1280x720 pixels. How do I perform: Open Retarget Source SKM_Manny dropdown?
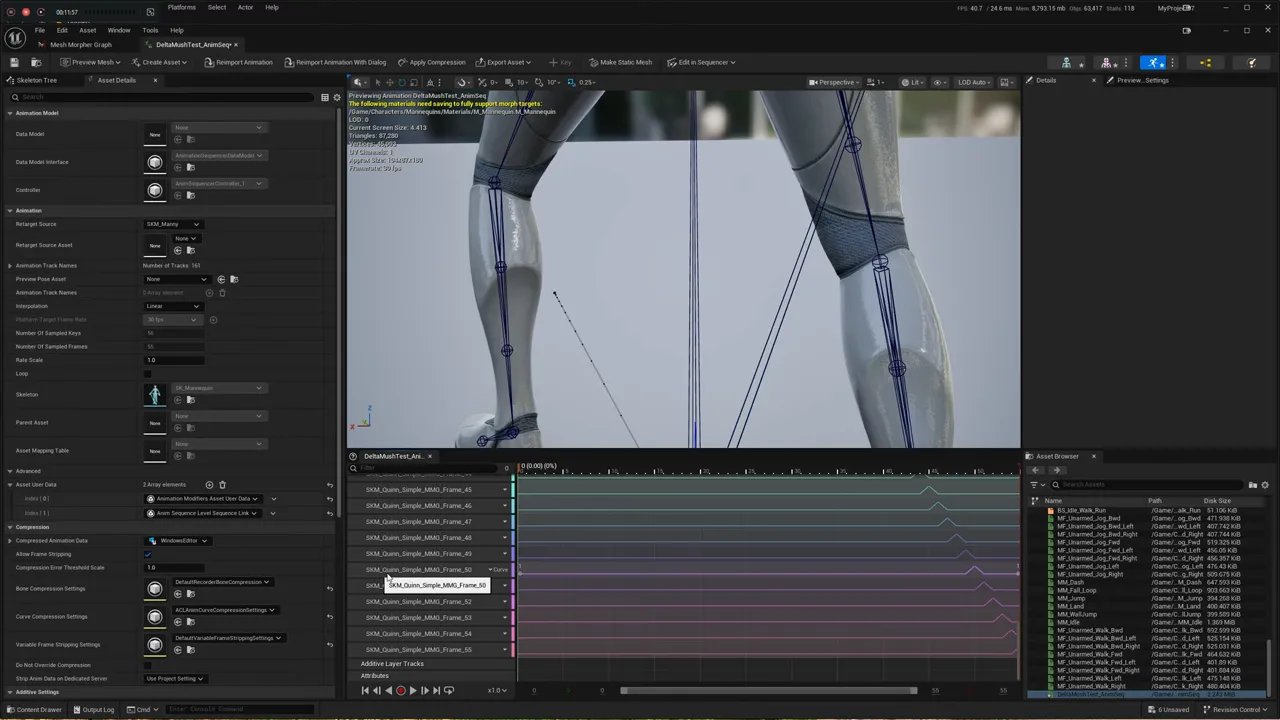[172, 224]
